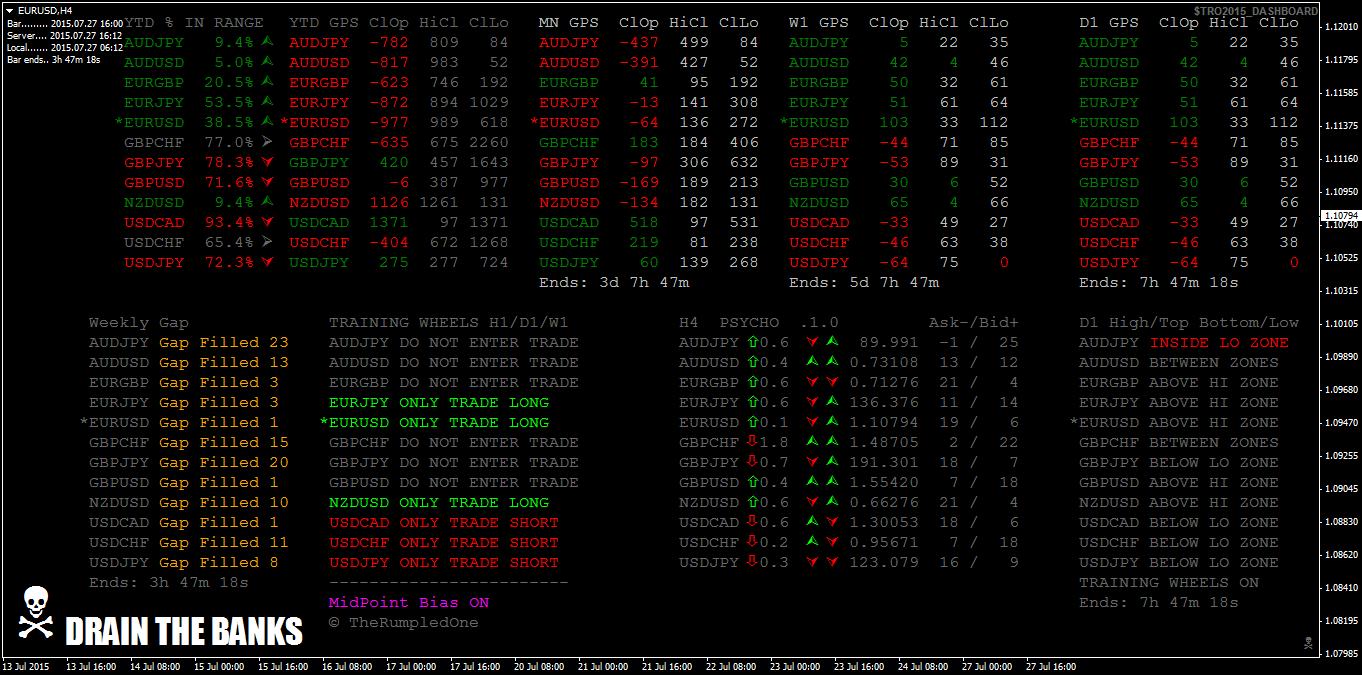Select the green arrow next to EURGBP 20.5%
Viewport: 1362px width, 675px height.
pos(267,82)
